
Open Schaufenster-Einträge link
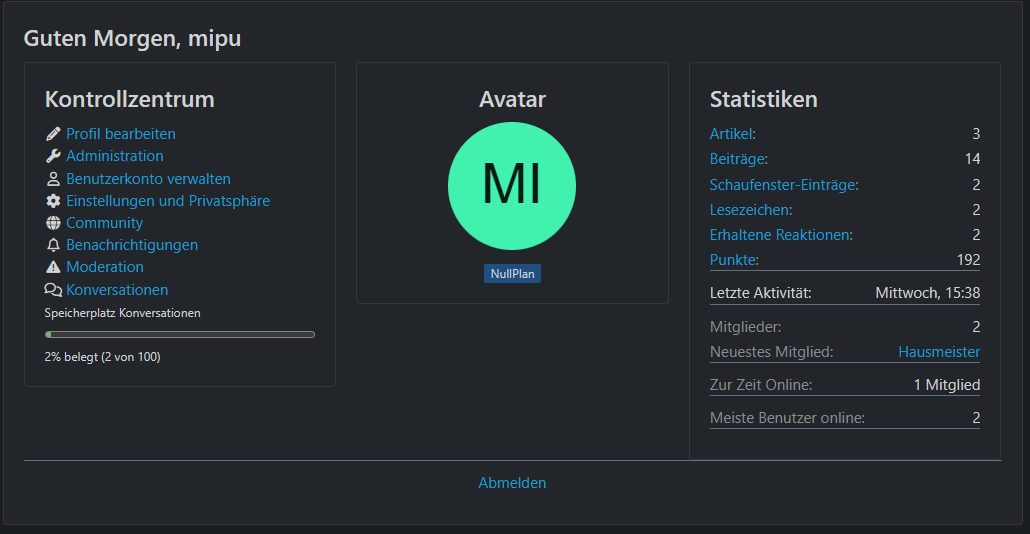click(784, 185)
